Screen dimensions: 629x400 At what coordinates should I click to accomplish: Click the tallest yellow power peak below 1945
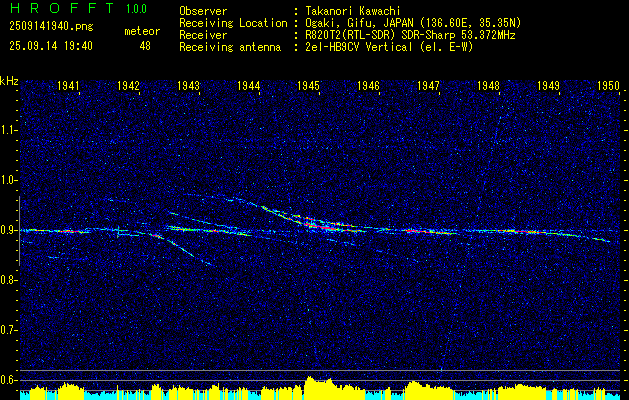pos(310,388)
